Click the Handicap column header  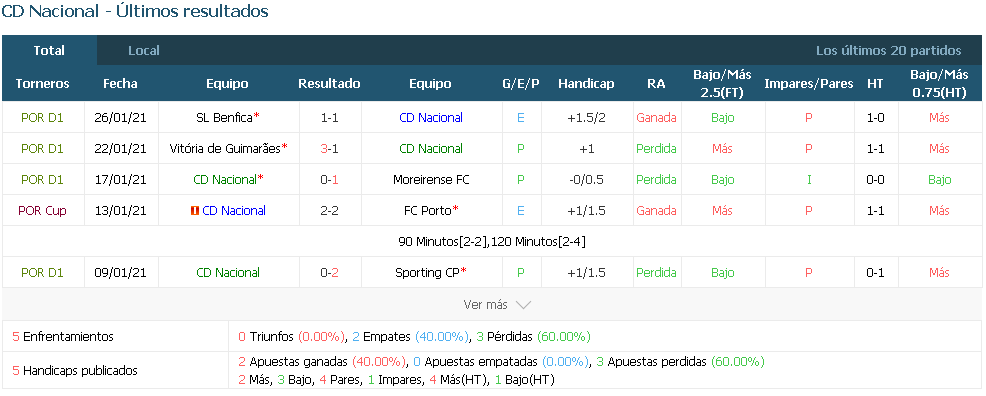[586, 84]
